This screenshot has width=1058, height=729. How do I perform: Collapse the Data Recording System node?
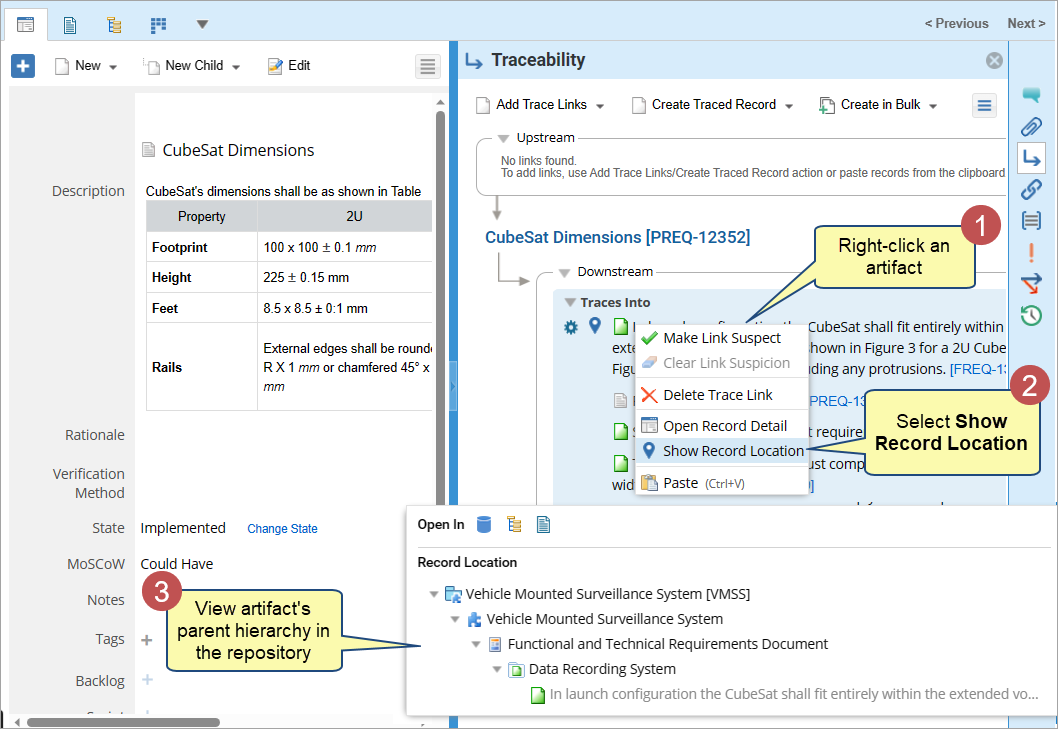tap(497, 670)
